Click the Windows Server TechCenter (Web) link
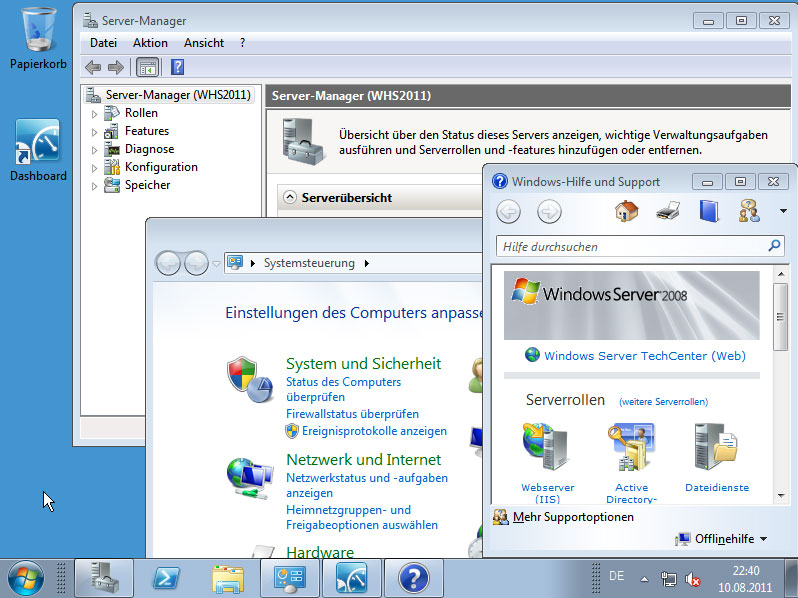This screenshot has width=798, height=598. pos(644,355)
